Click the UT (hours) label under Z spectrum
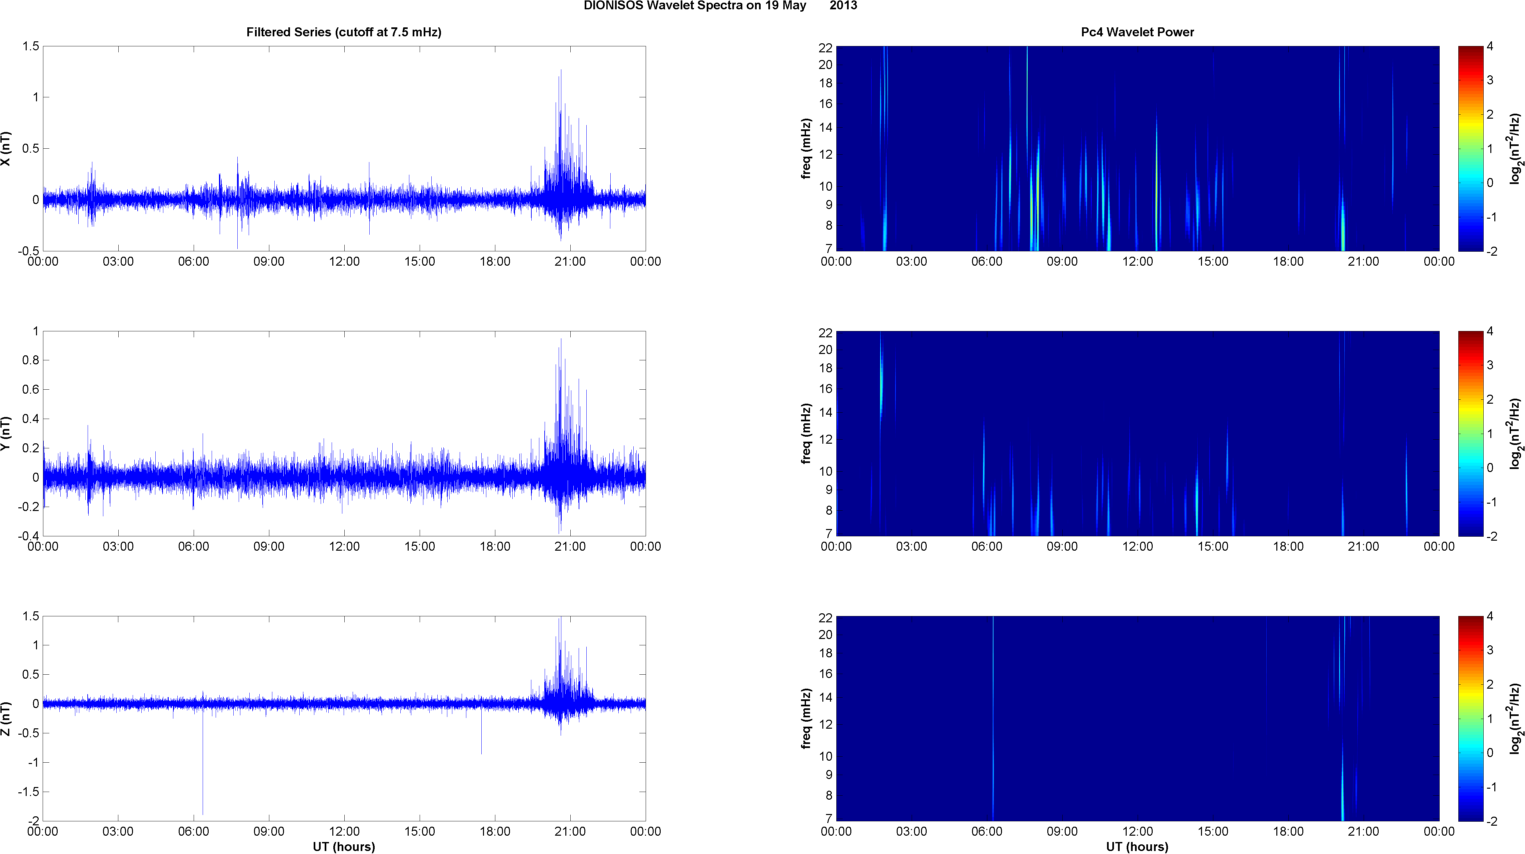 [x=1137, y=847]
